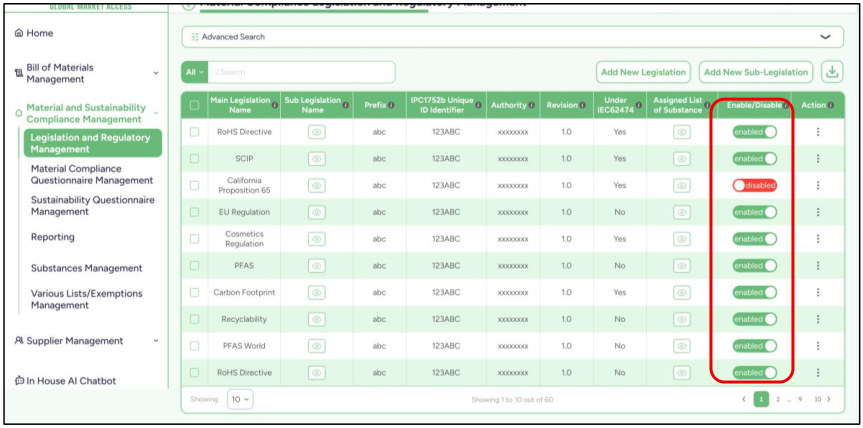Image resolution: width=863 pixels, height=428 pixels.
Task: Open action menu dots for EU Regulation row
Action: [x=818, y=212]
